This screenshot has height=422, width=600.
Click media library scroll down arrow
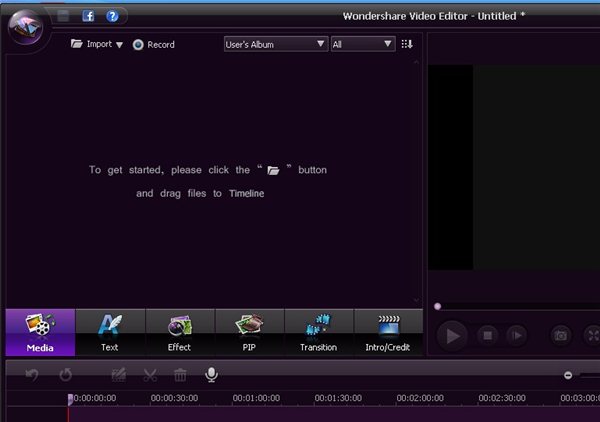pyautogui.click(x=416, y=300)
